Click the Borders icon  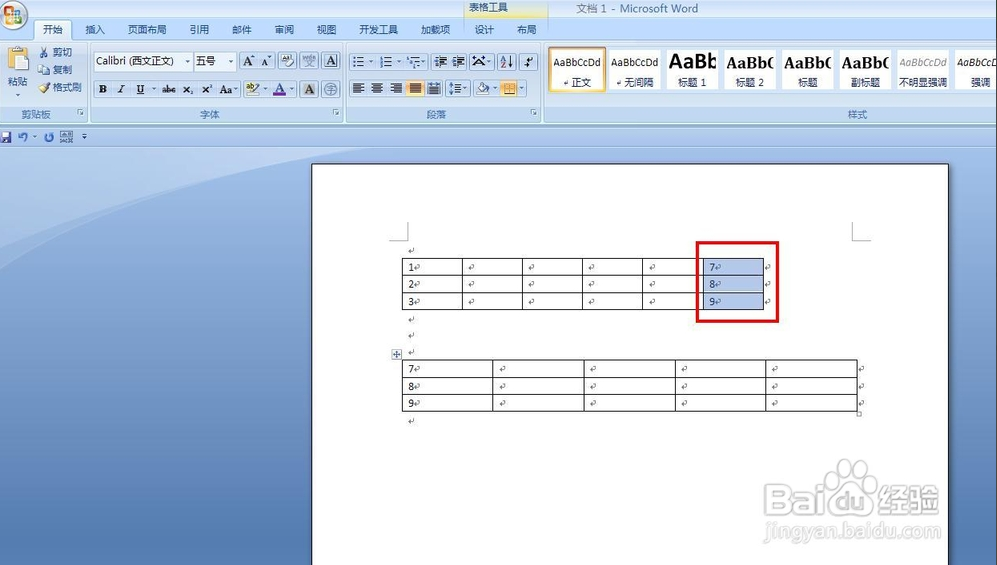pos(509,88)
